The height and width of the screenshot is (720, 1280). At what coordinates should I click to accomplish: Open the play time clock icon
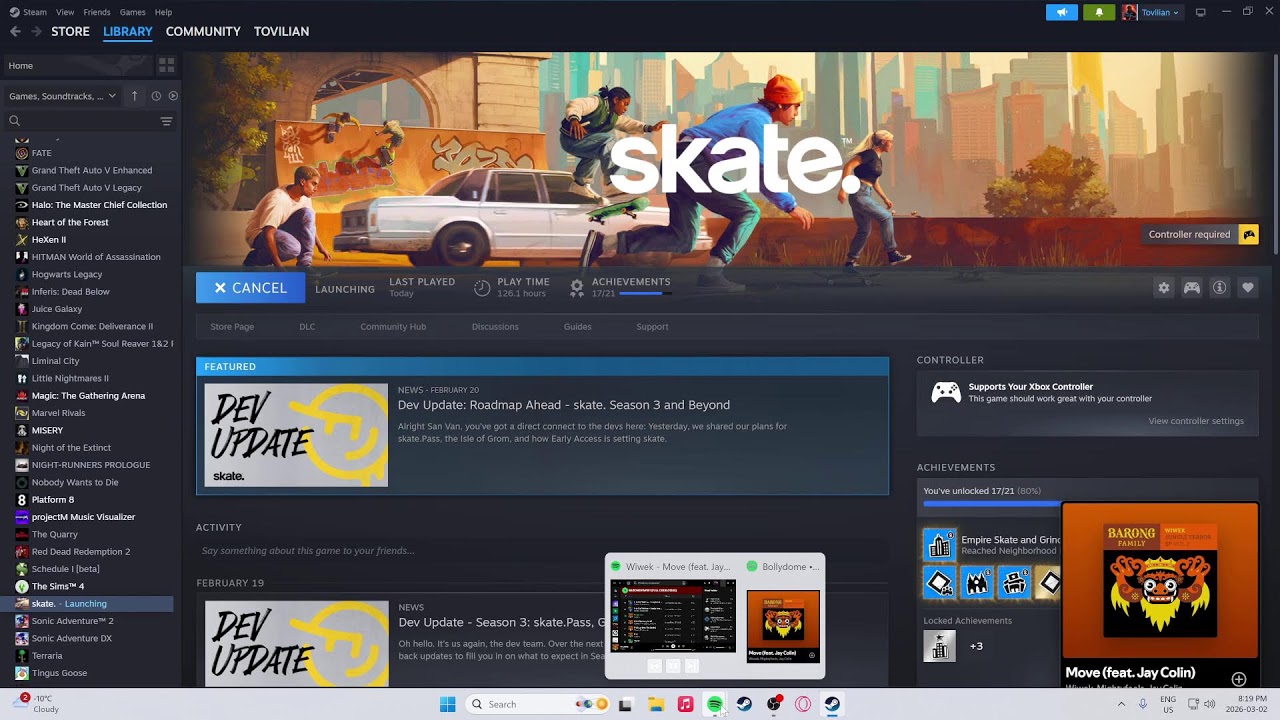coord(482,288)
